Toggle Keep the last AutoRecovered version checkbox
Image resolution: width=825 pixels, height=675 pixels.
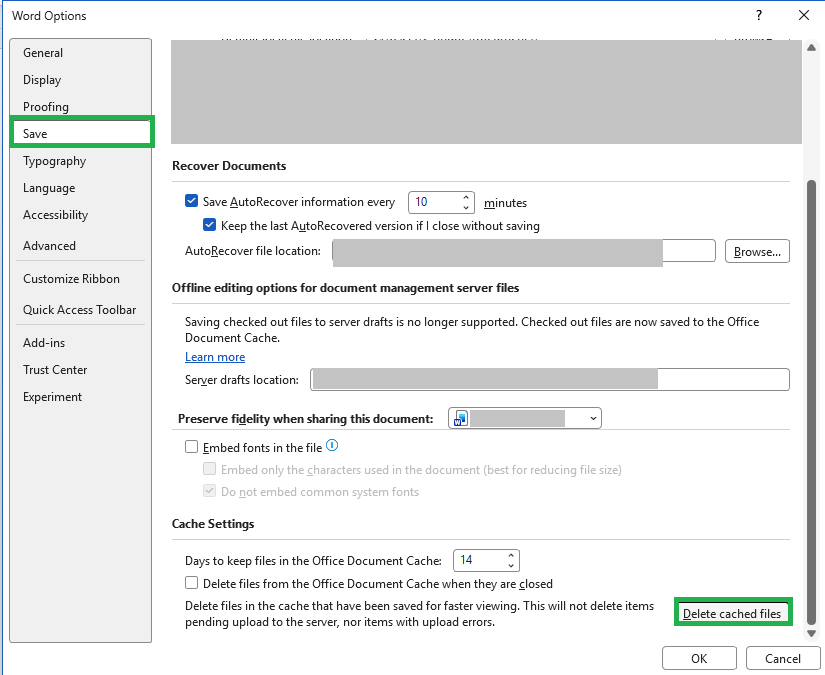209,225
